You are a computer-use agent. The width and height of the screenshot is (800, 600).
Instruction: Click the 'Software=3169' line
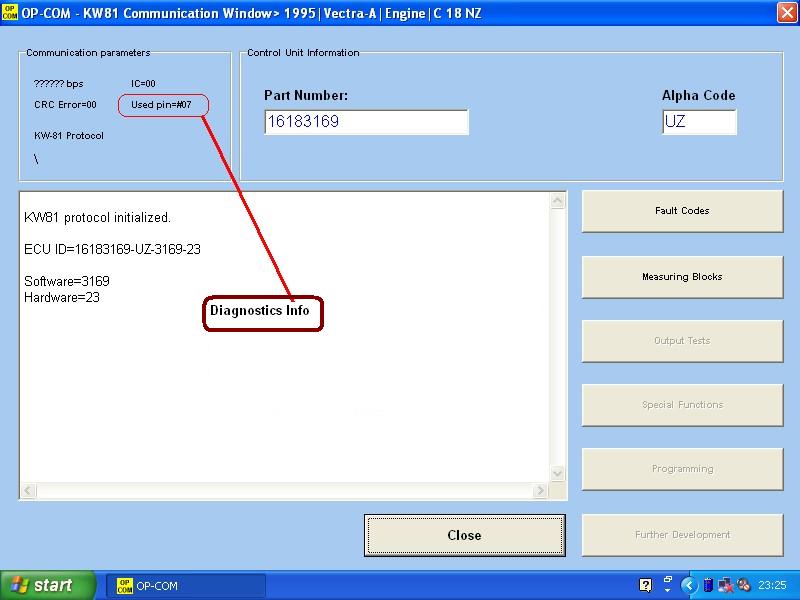tap(67, 281)
